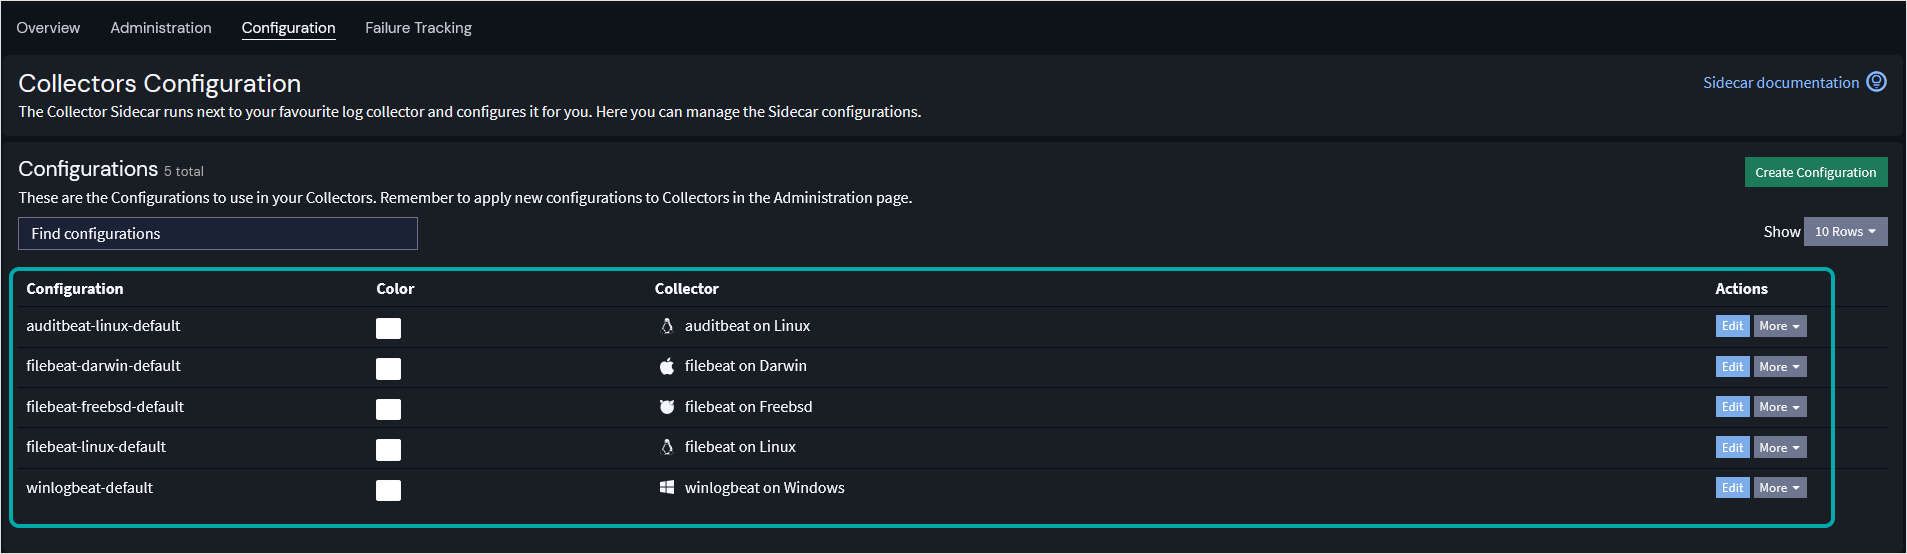Click the Configuration column header
The width and height of the screenshot is (1907, 554).
[x=75, y=289]
